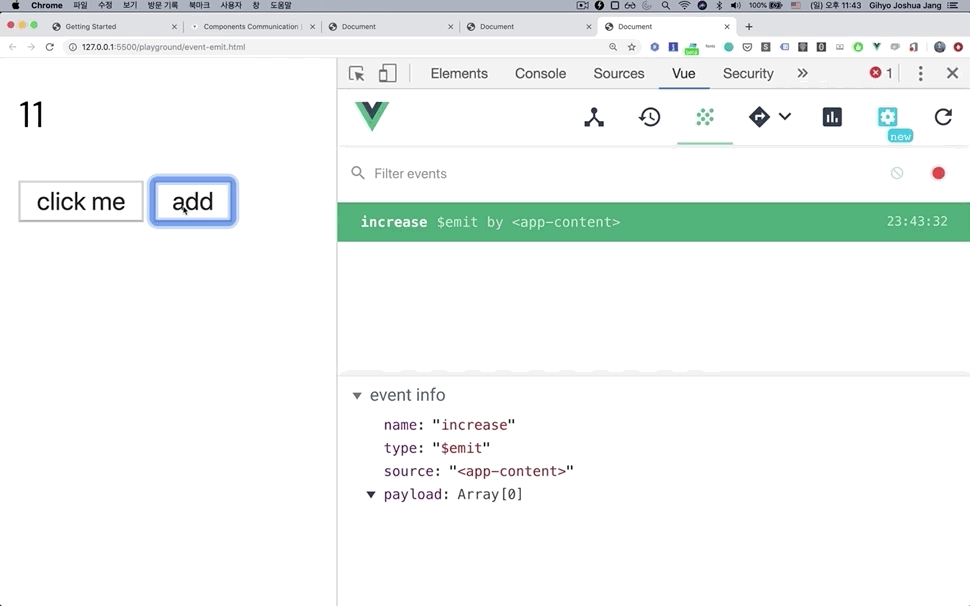Image resolution: width=970 pixels, height=606 pixels.
Task: Click the clear events log icon
Action: tap(897, 174)
